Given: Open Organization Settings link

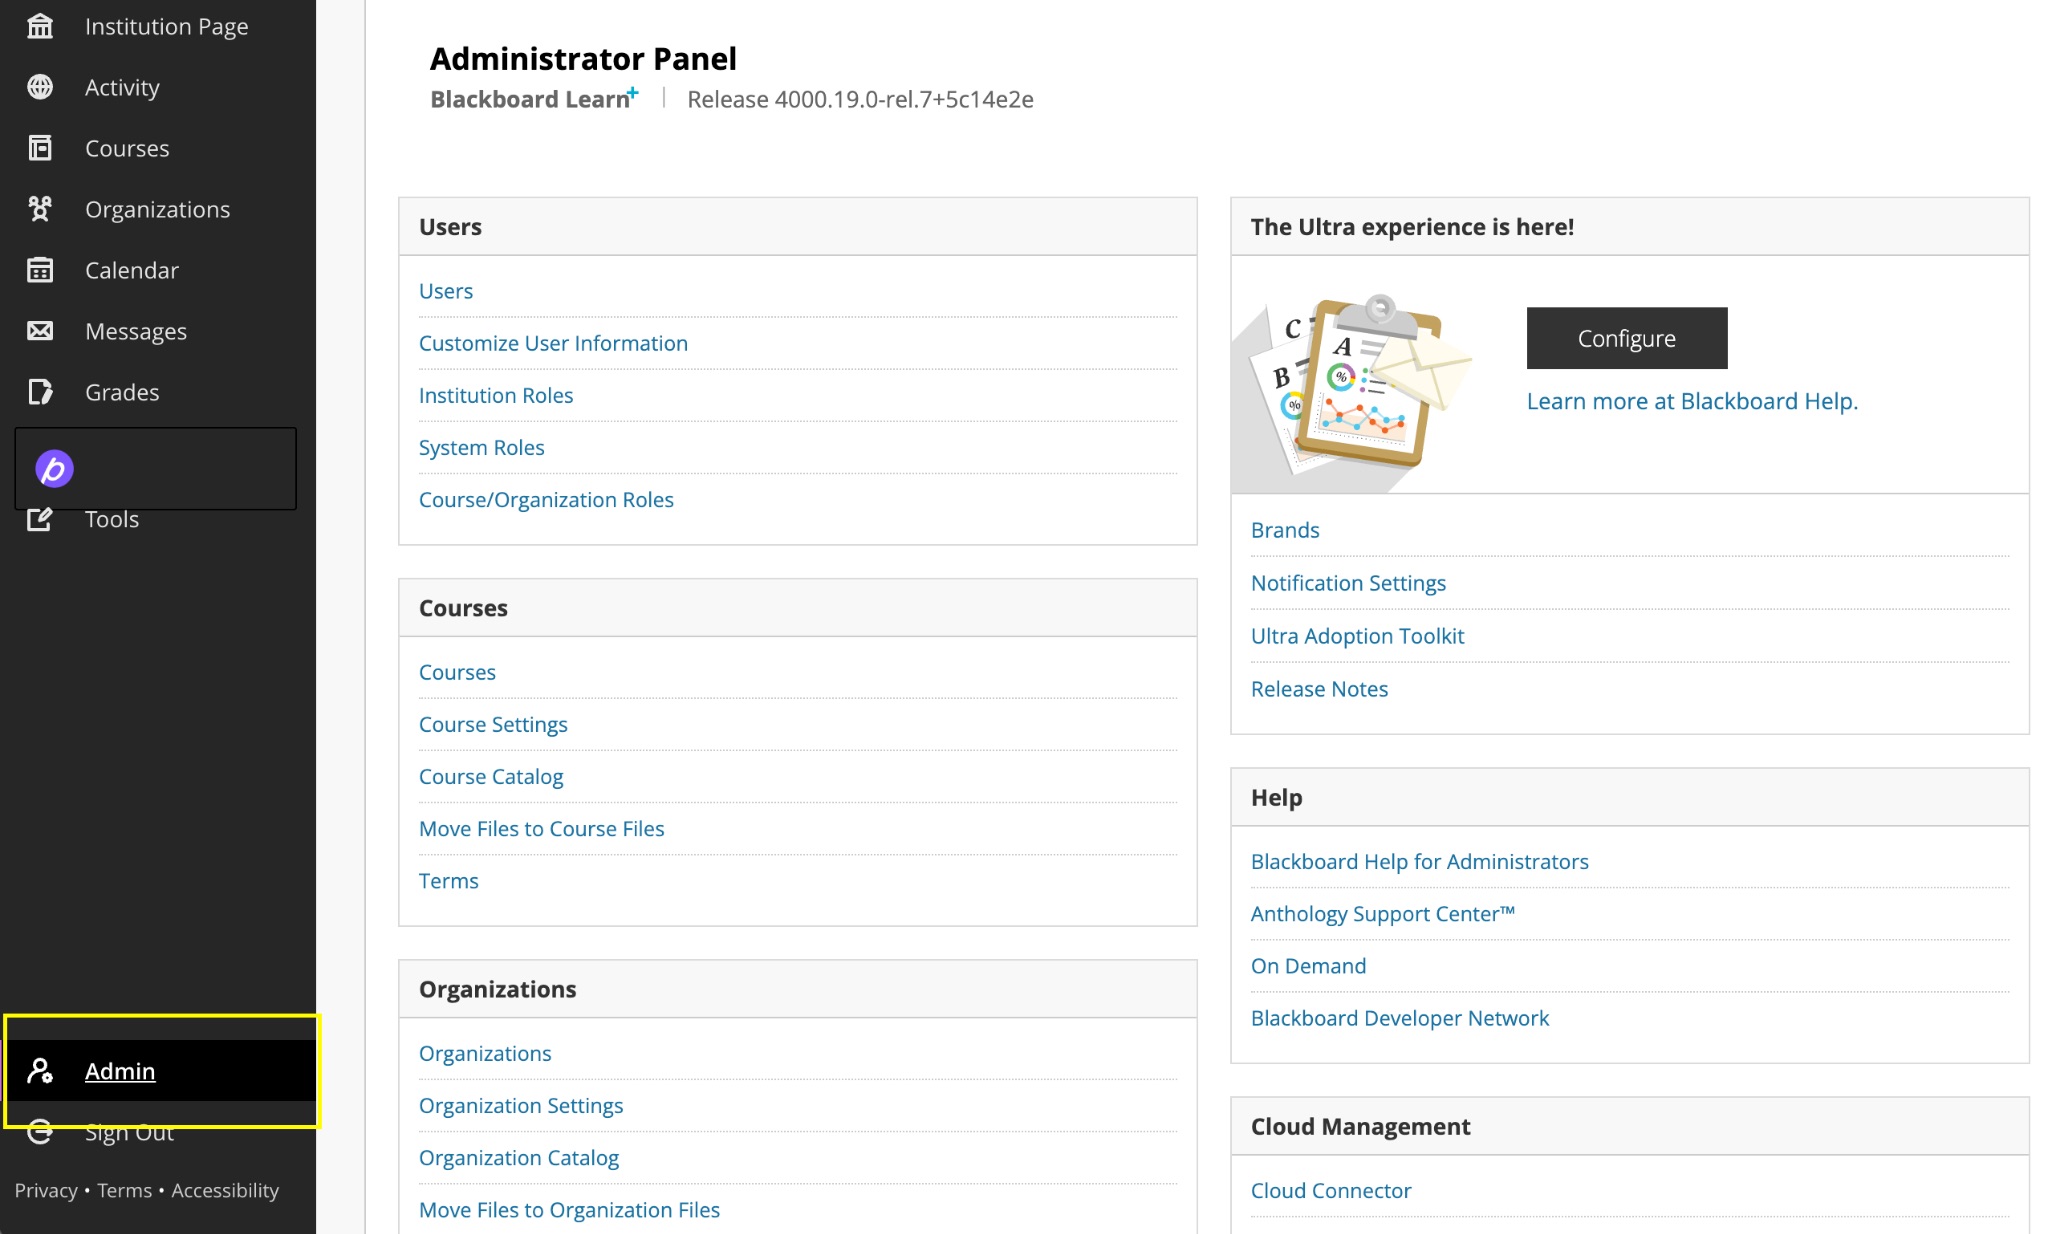Looking at the screenshot, I should 521,1105.
